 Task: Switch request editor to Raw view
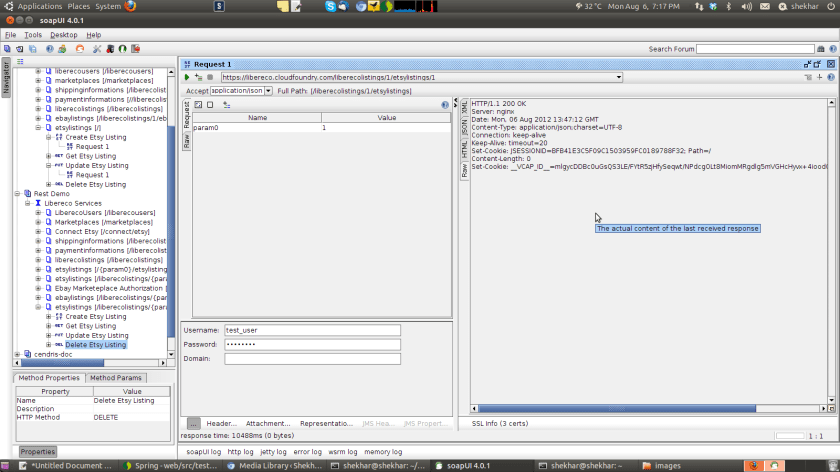click(186, 142)
